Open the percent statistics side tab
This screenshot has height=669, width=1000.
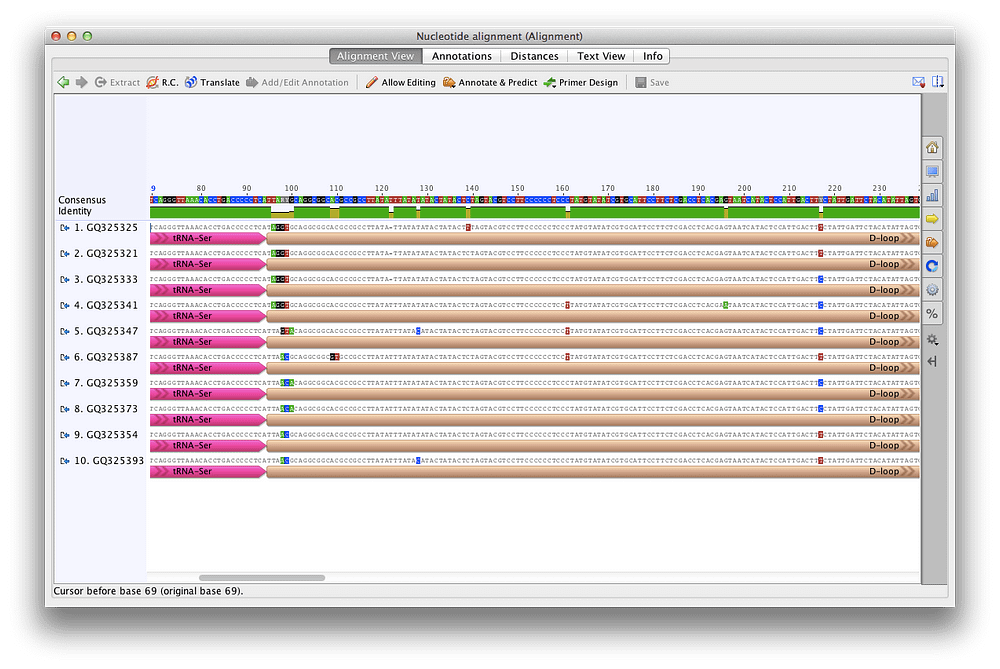pos(932,314)
